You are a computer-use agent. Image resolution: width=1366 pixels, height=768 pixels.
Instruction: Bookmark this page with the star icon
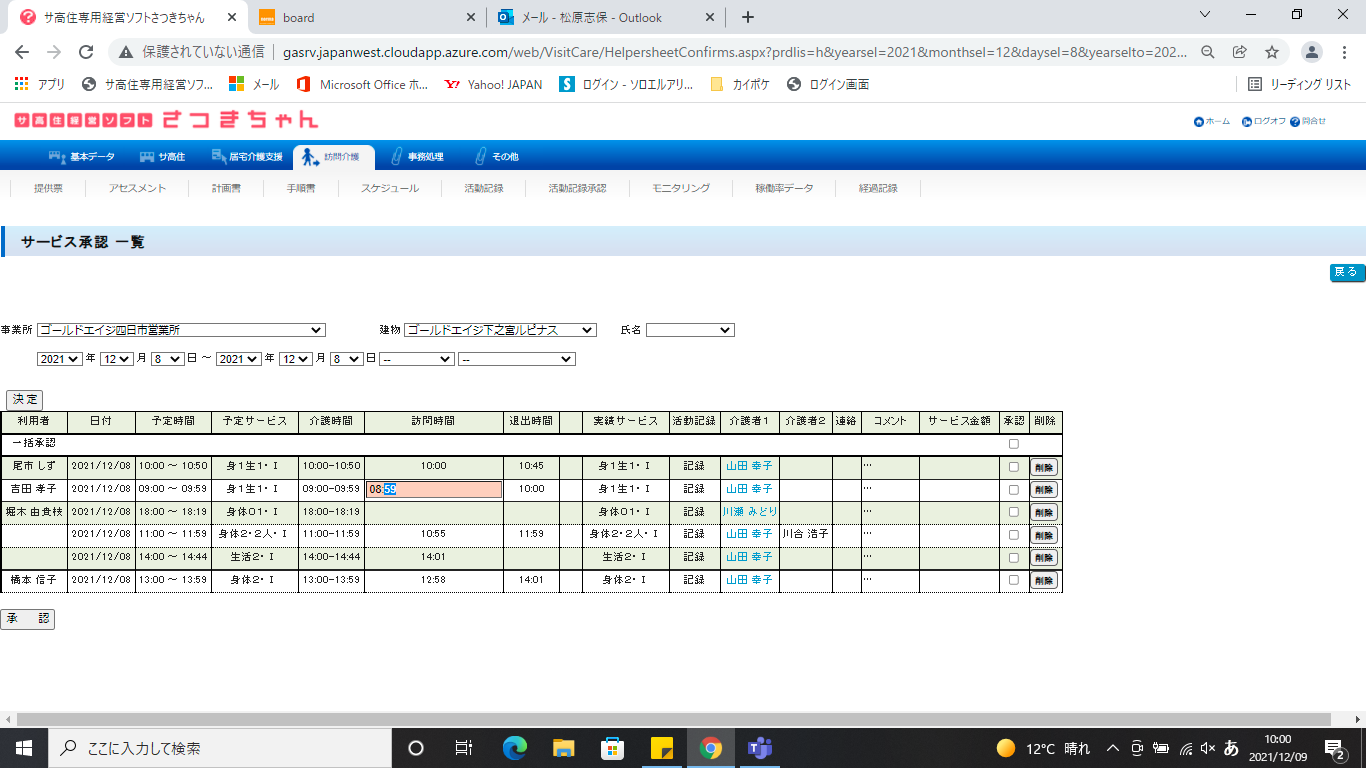(1272, 52)
